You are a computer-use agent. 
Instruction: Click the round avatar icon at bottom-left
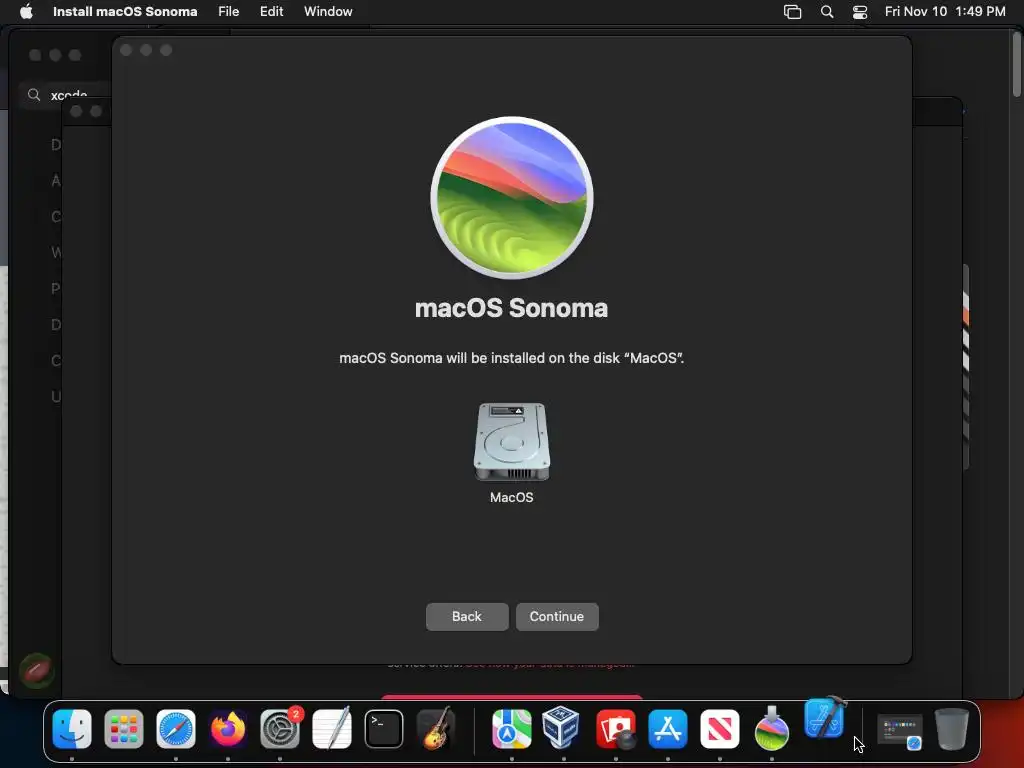pos(37,671)
